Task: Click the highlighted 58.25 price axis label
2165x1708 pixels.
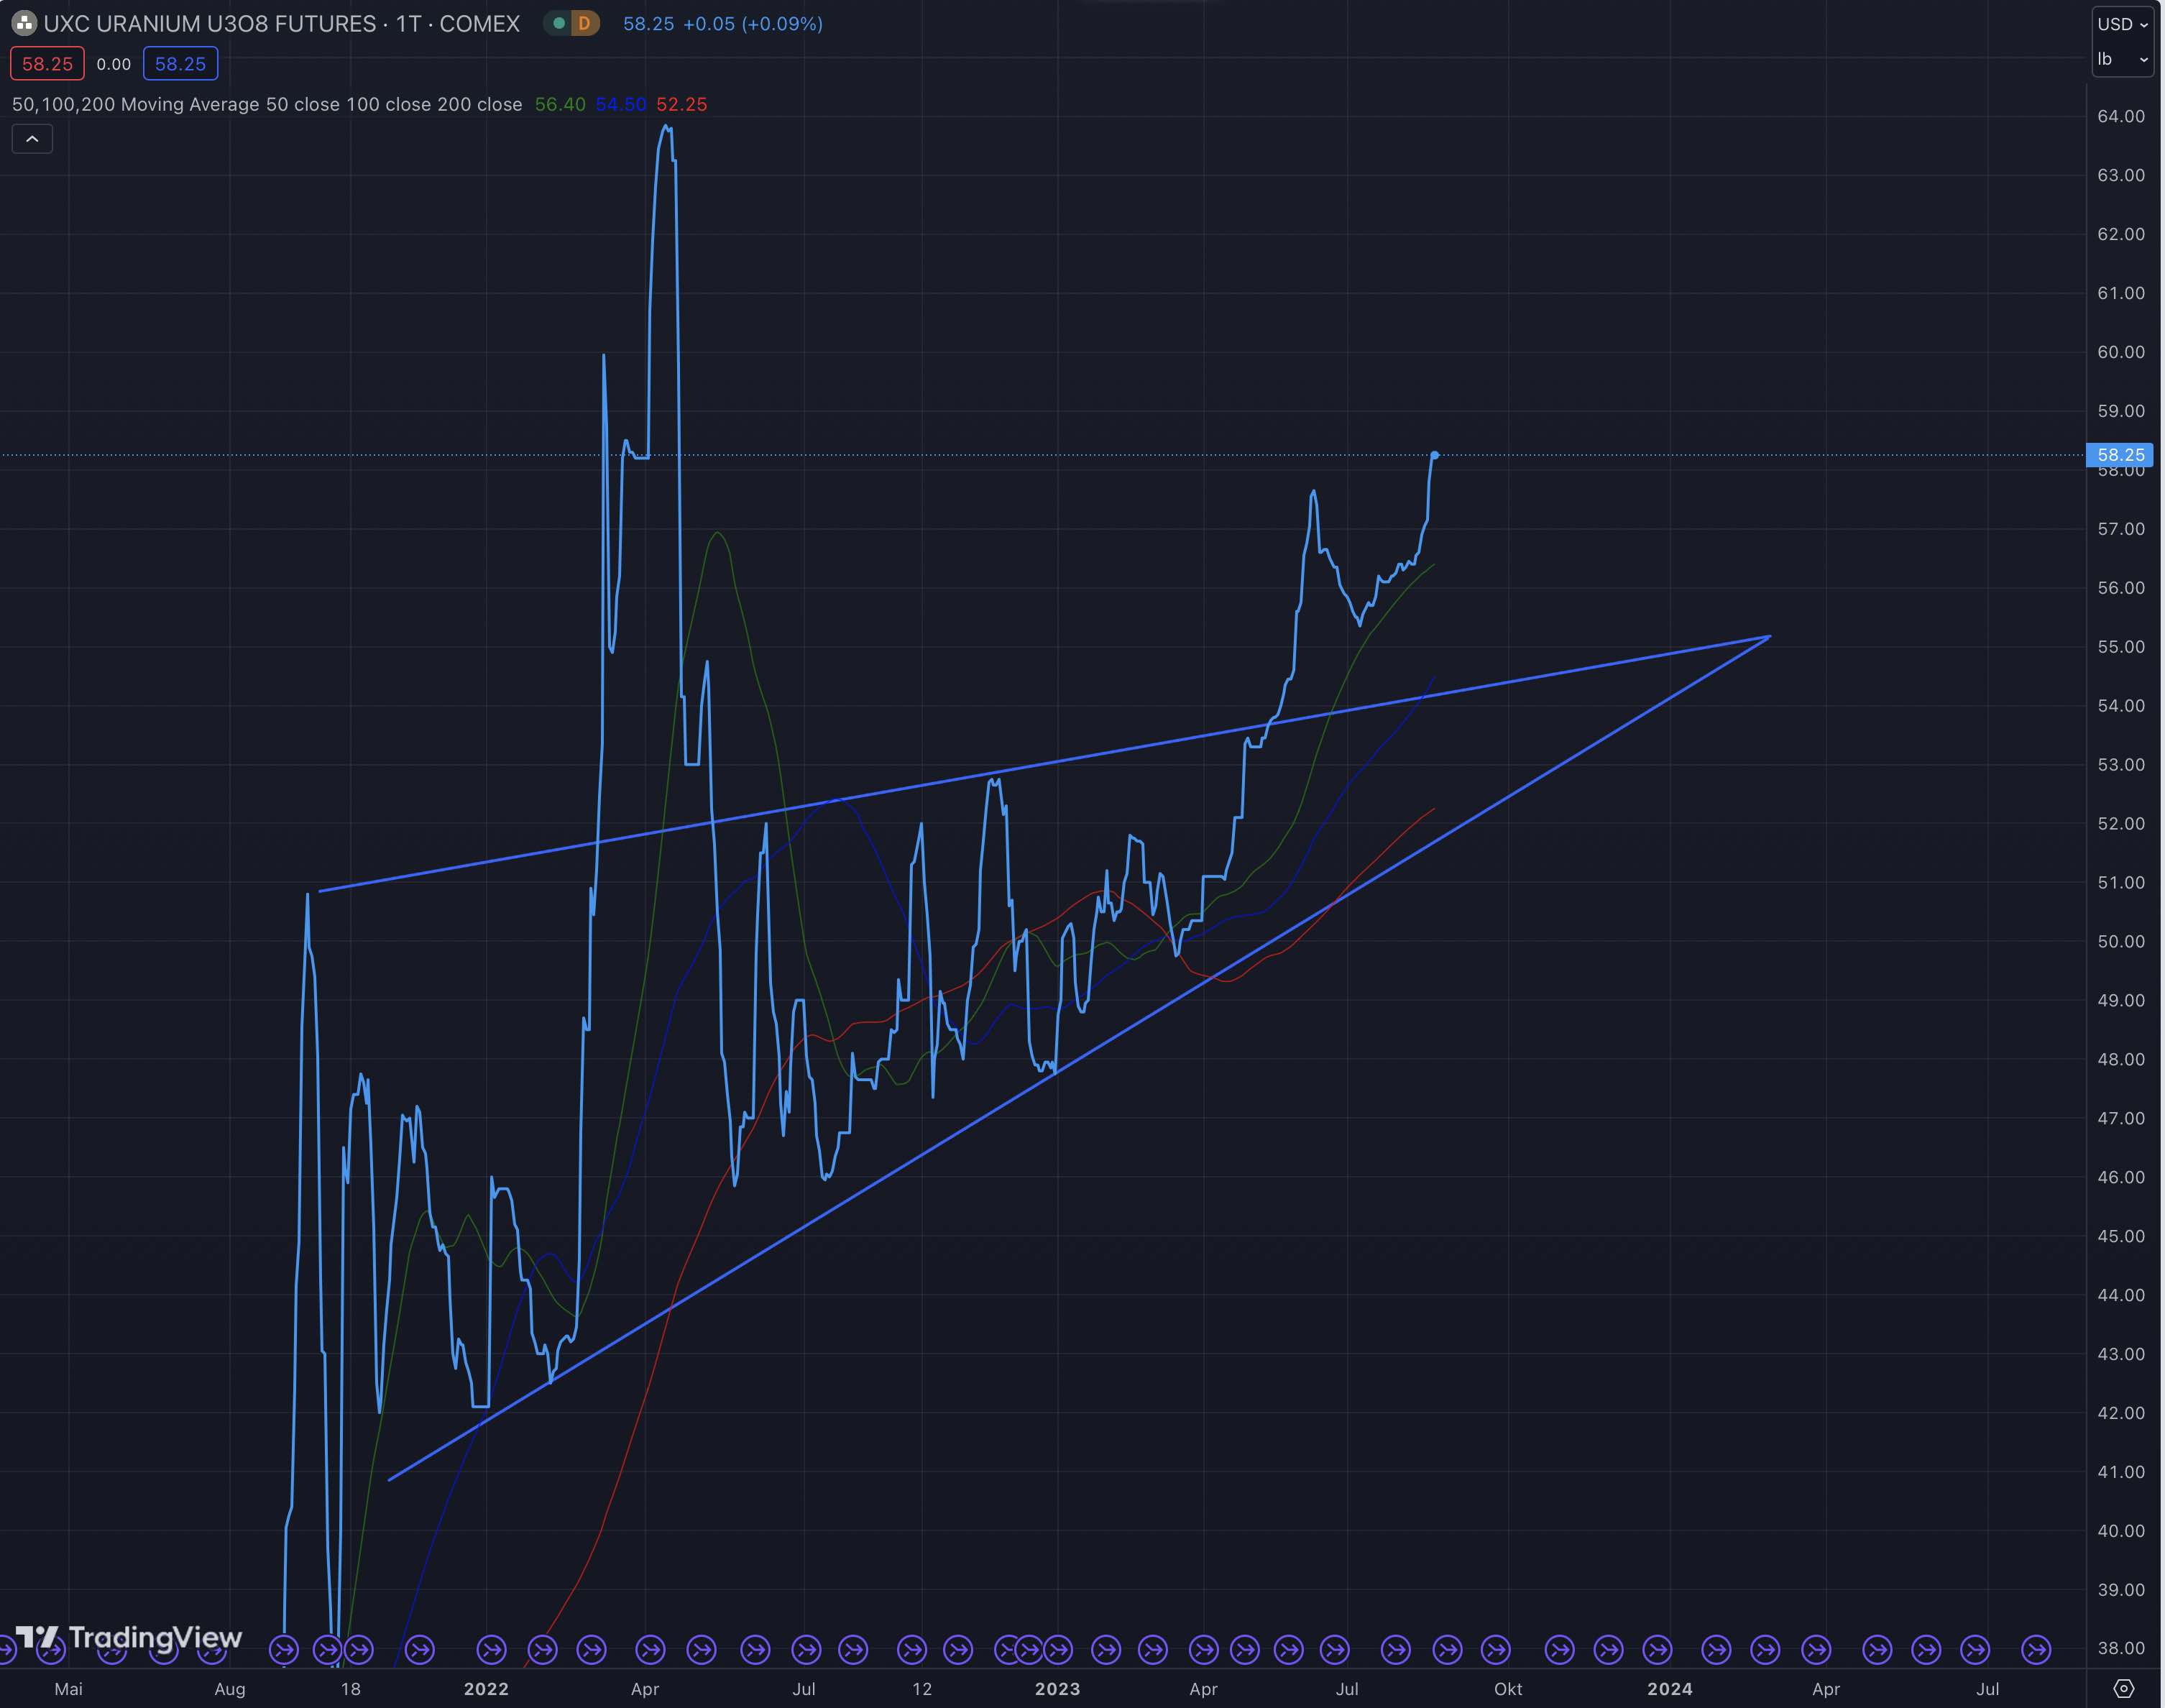Action: (x=2120, y=455)
